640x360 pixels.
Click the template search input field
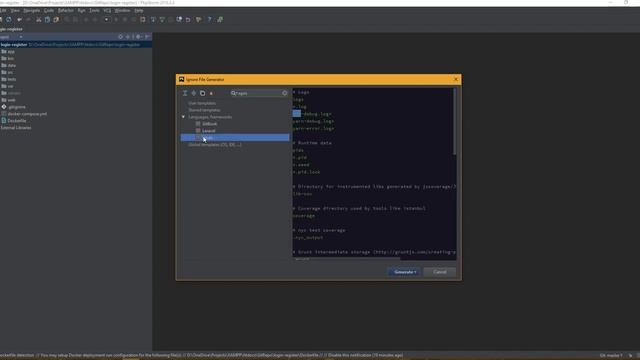(x=259, y=93)
